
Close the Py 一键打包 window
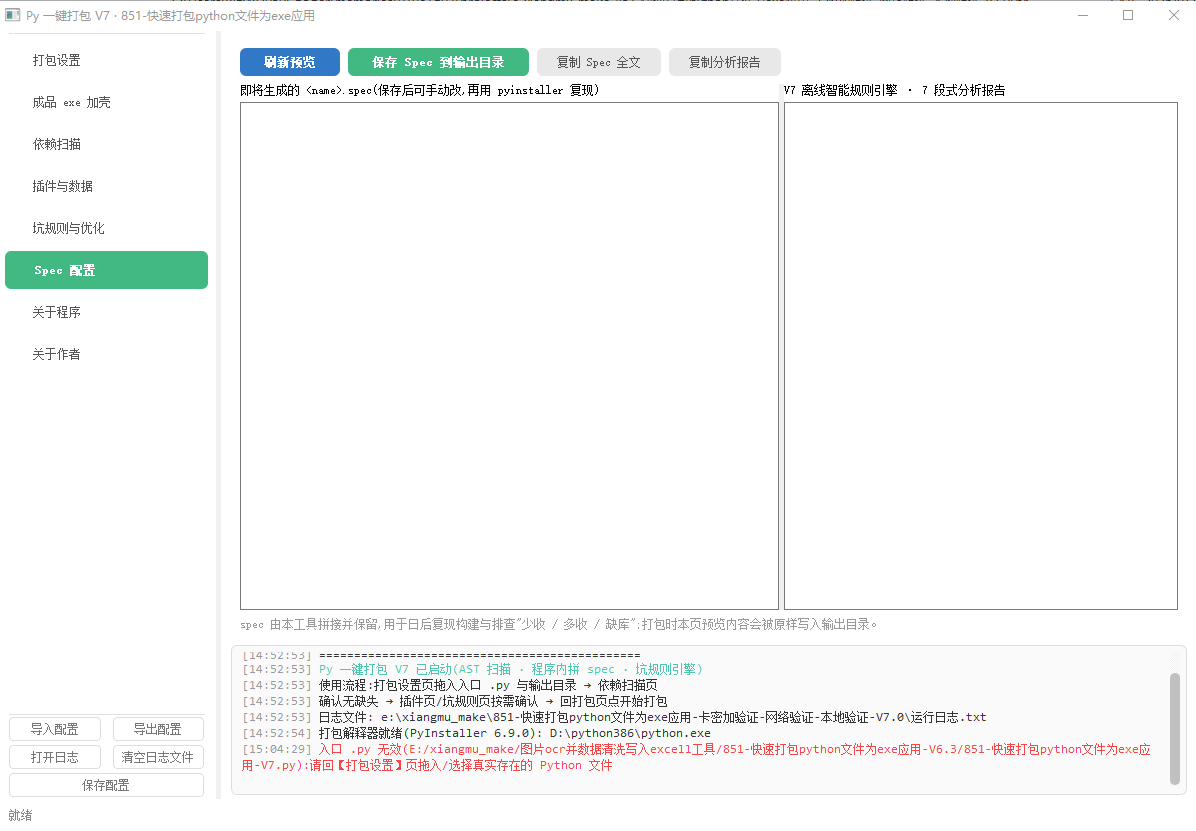pos(1173,15)
